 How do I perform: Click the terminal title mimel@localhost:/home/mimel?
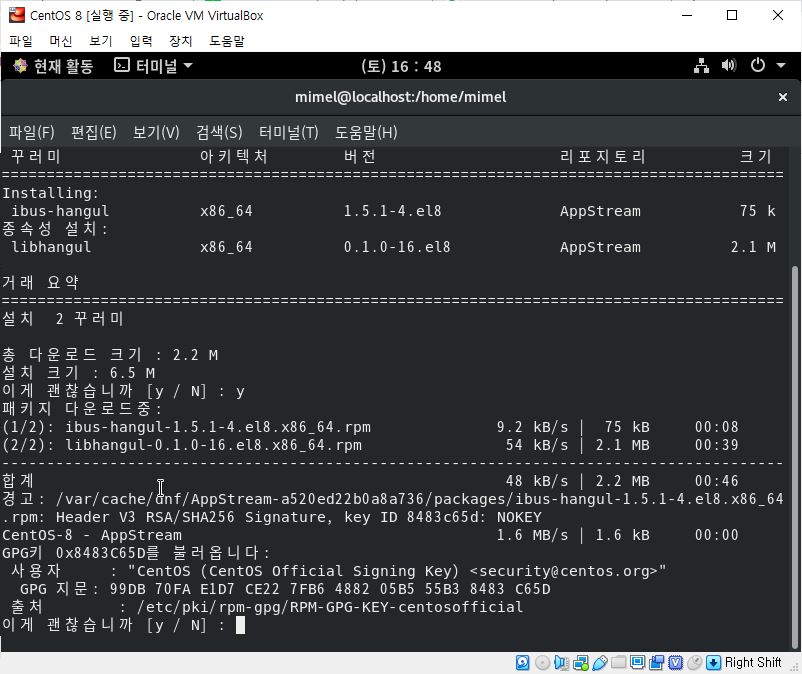pos(400,97)
